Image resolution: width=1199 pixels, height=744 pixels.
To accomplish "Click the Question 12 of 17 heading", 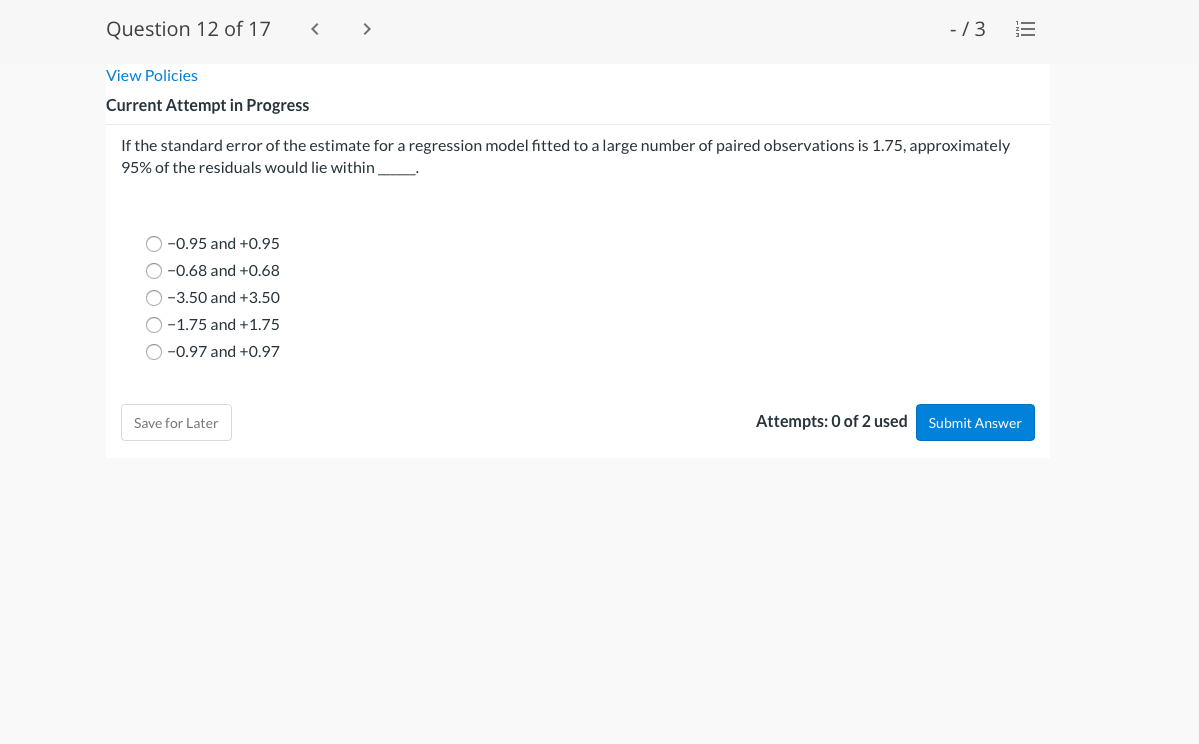I will tap(188, 29).
